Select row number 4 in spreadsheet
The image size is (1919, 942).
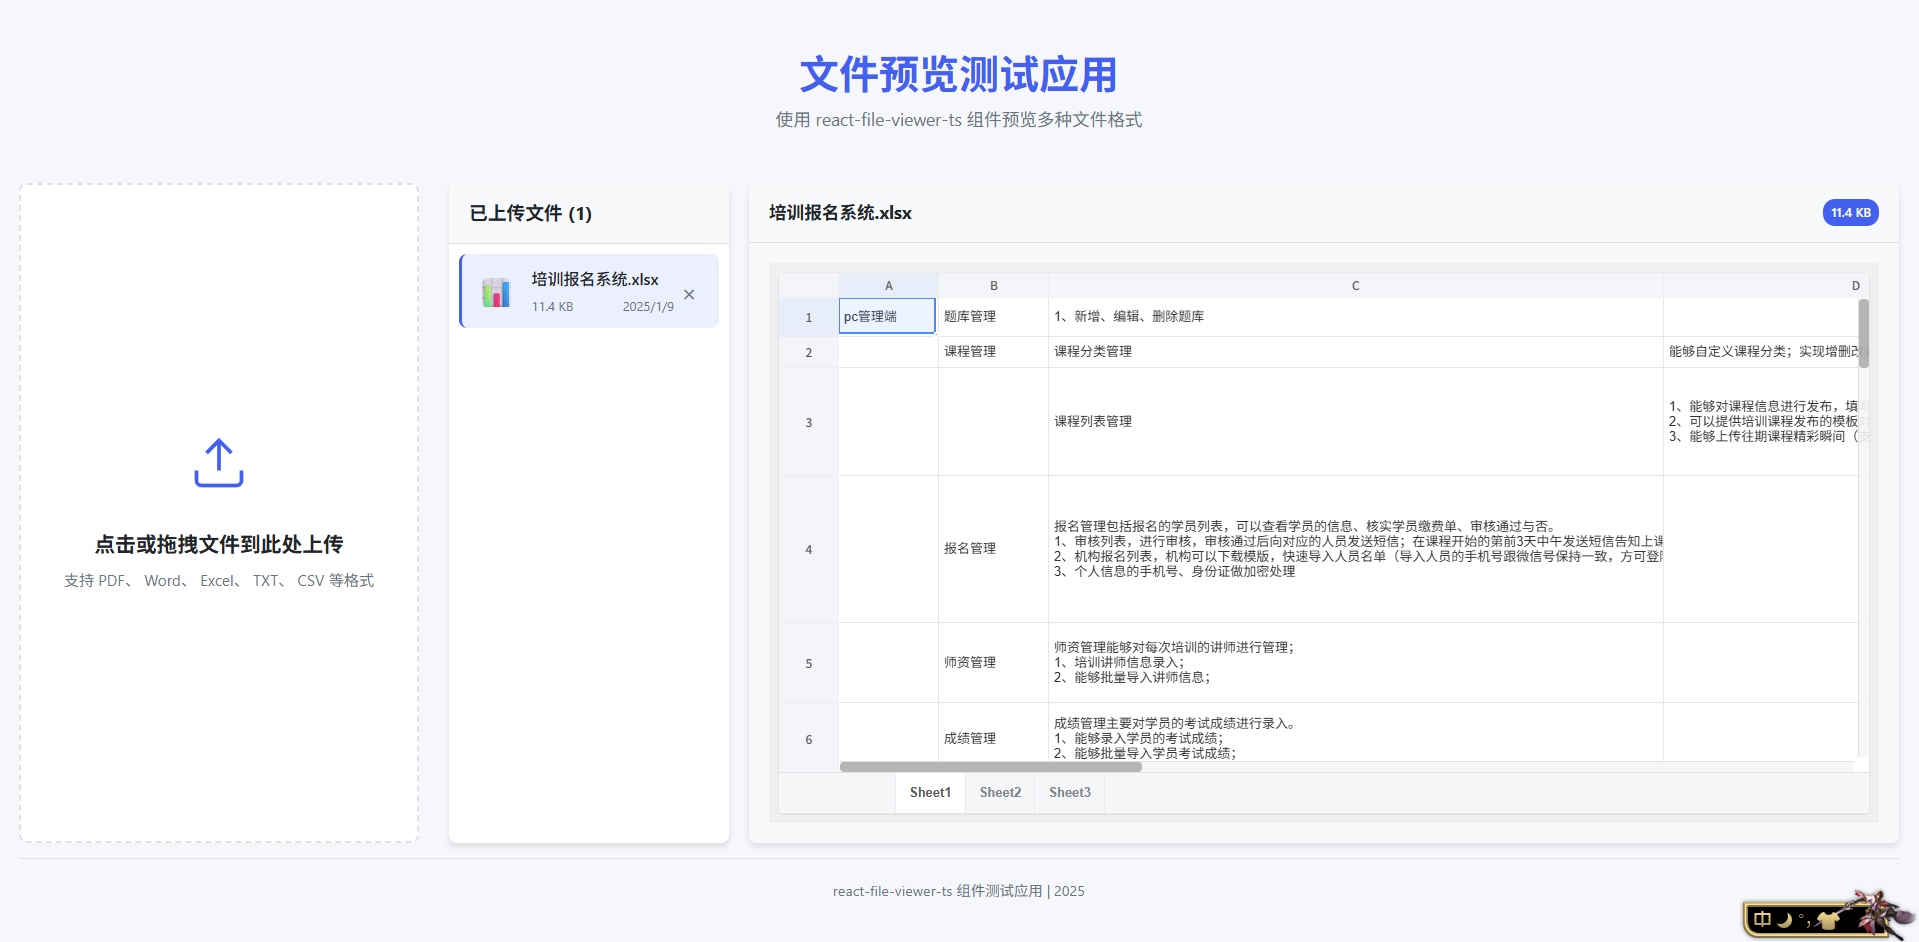tap(808, 549)
